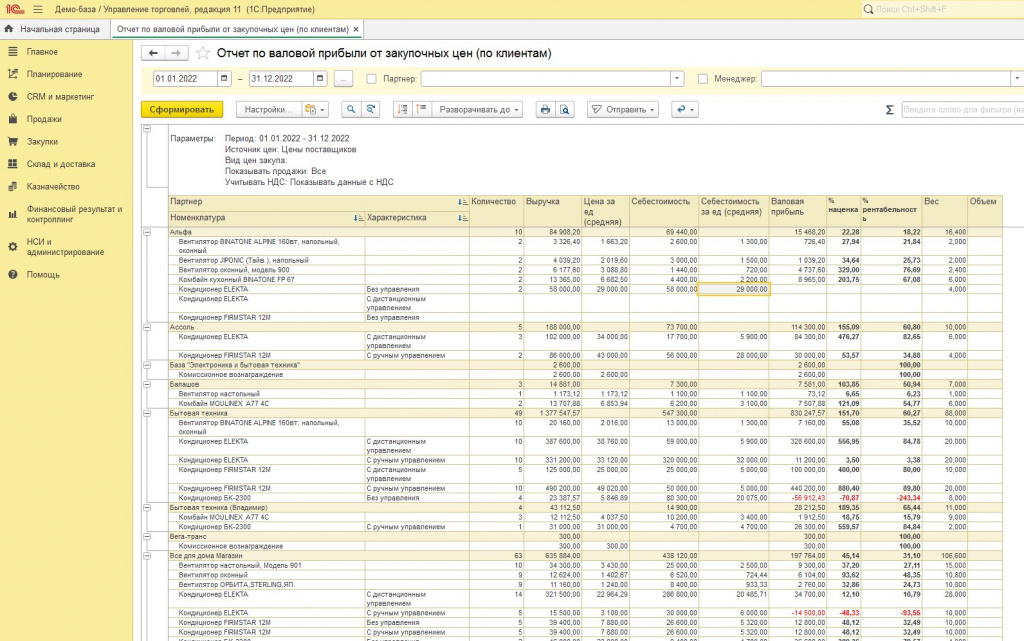Enable the Менеджер filter checkbox
Screen dimensions: 1024x641
[x=703, y=78]
